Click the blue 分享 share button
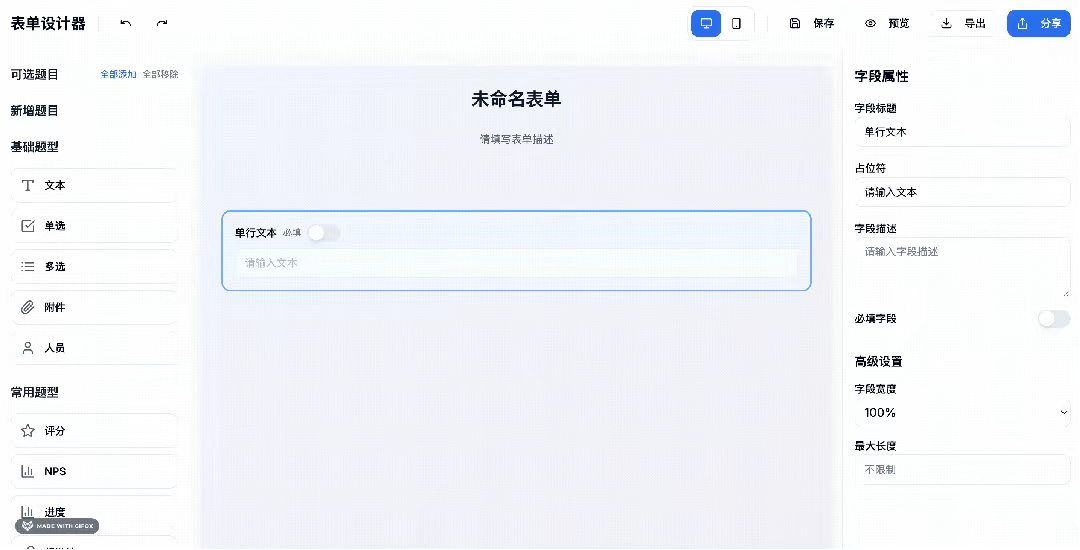Screen dimensions: 1080x550 1039,23
